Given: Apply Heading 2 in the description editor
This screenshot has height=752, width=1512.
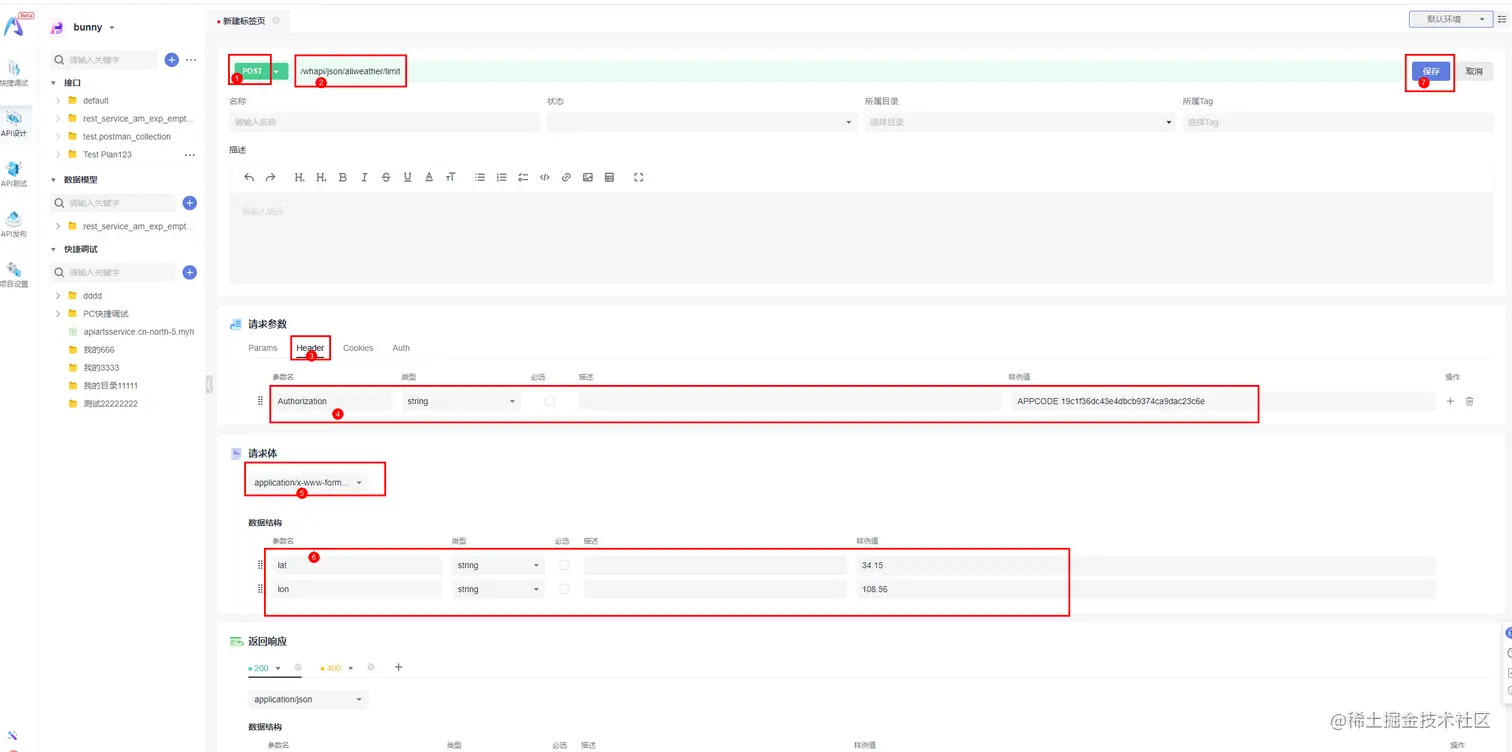Looking at the screenshot, I should click(x=321, y=177).
